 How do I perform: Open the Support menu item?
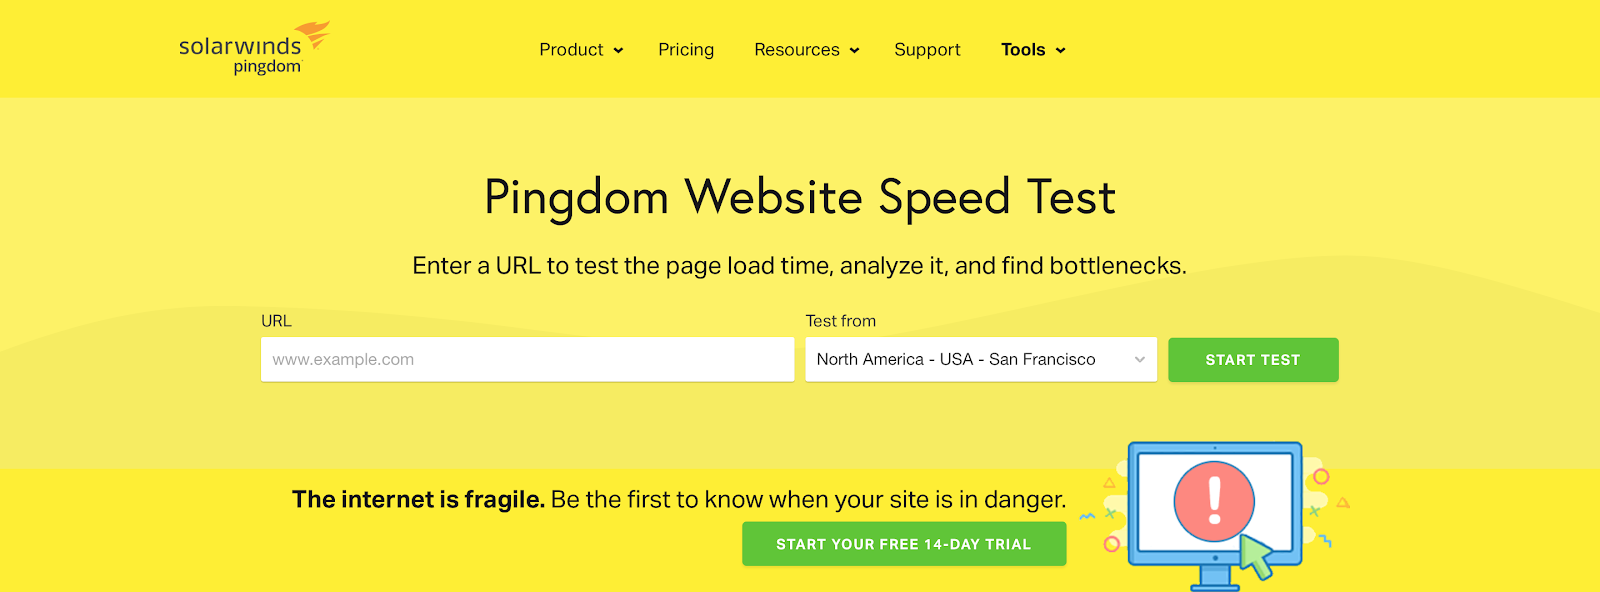[927, 49]
